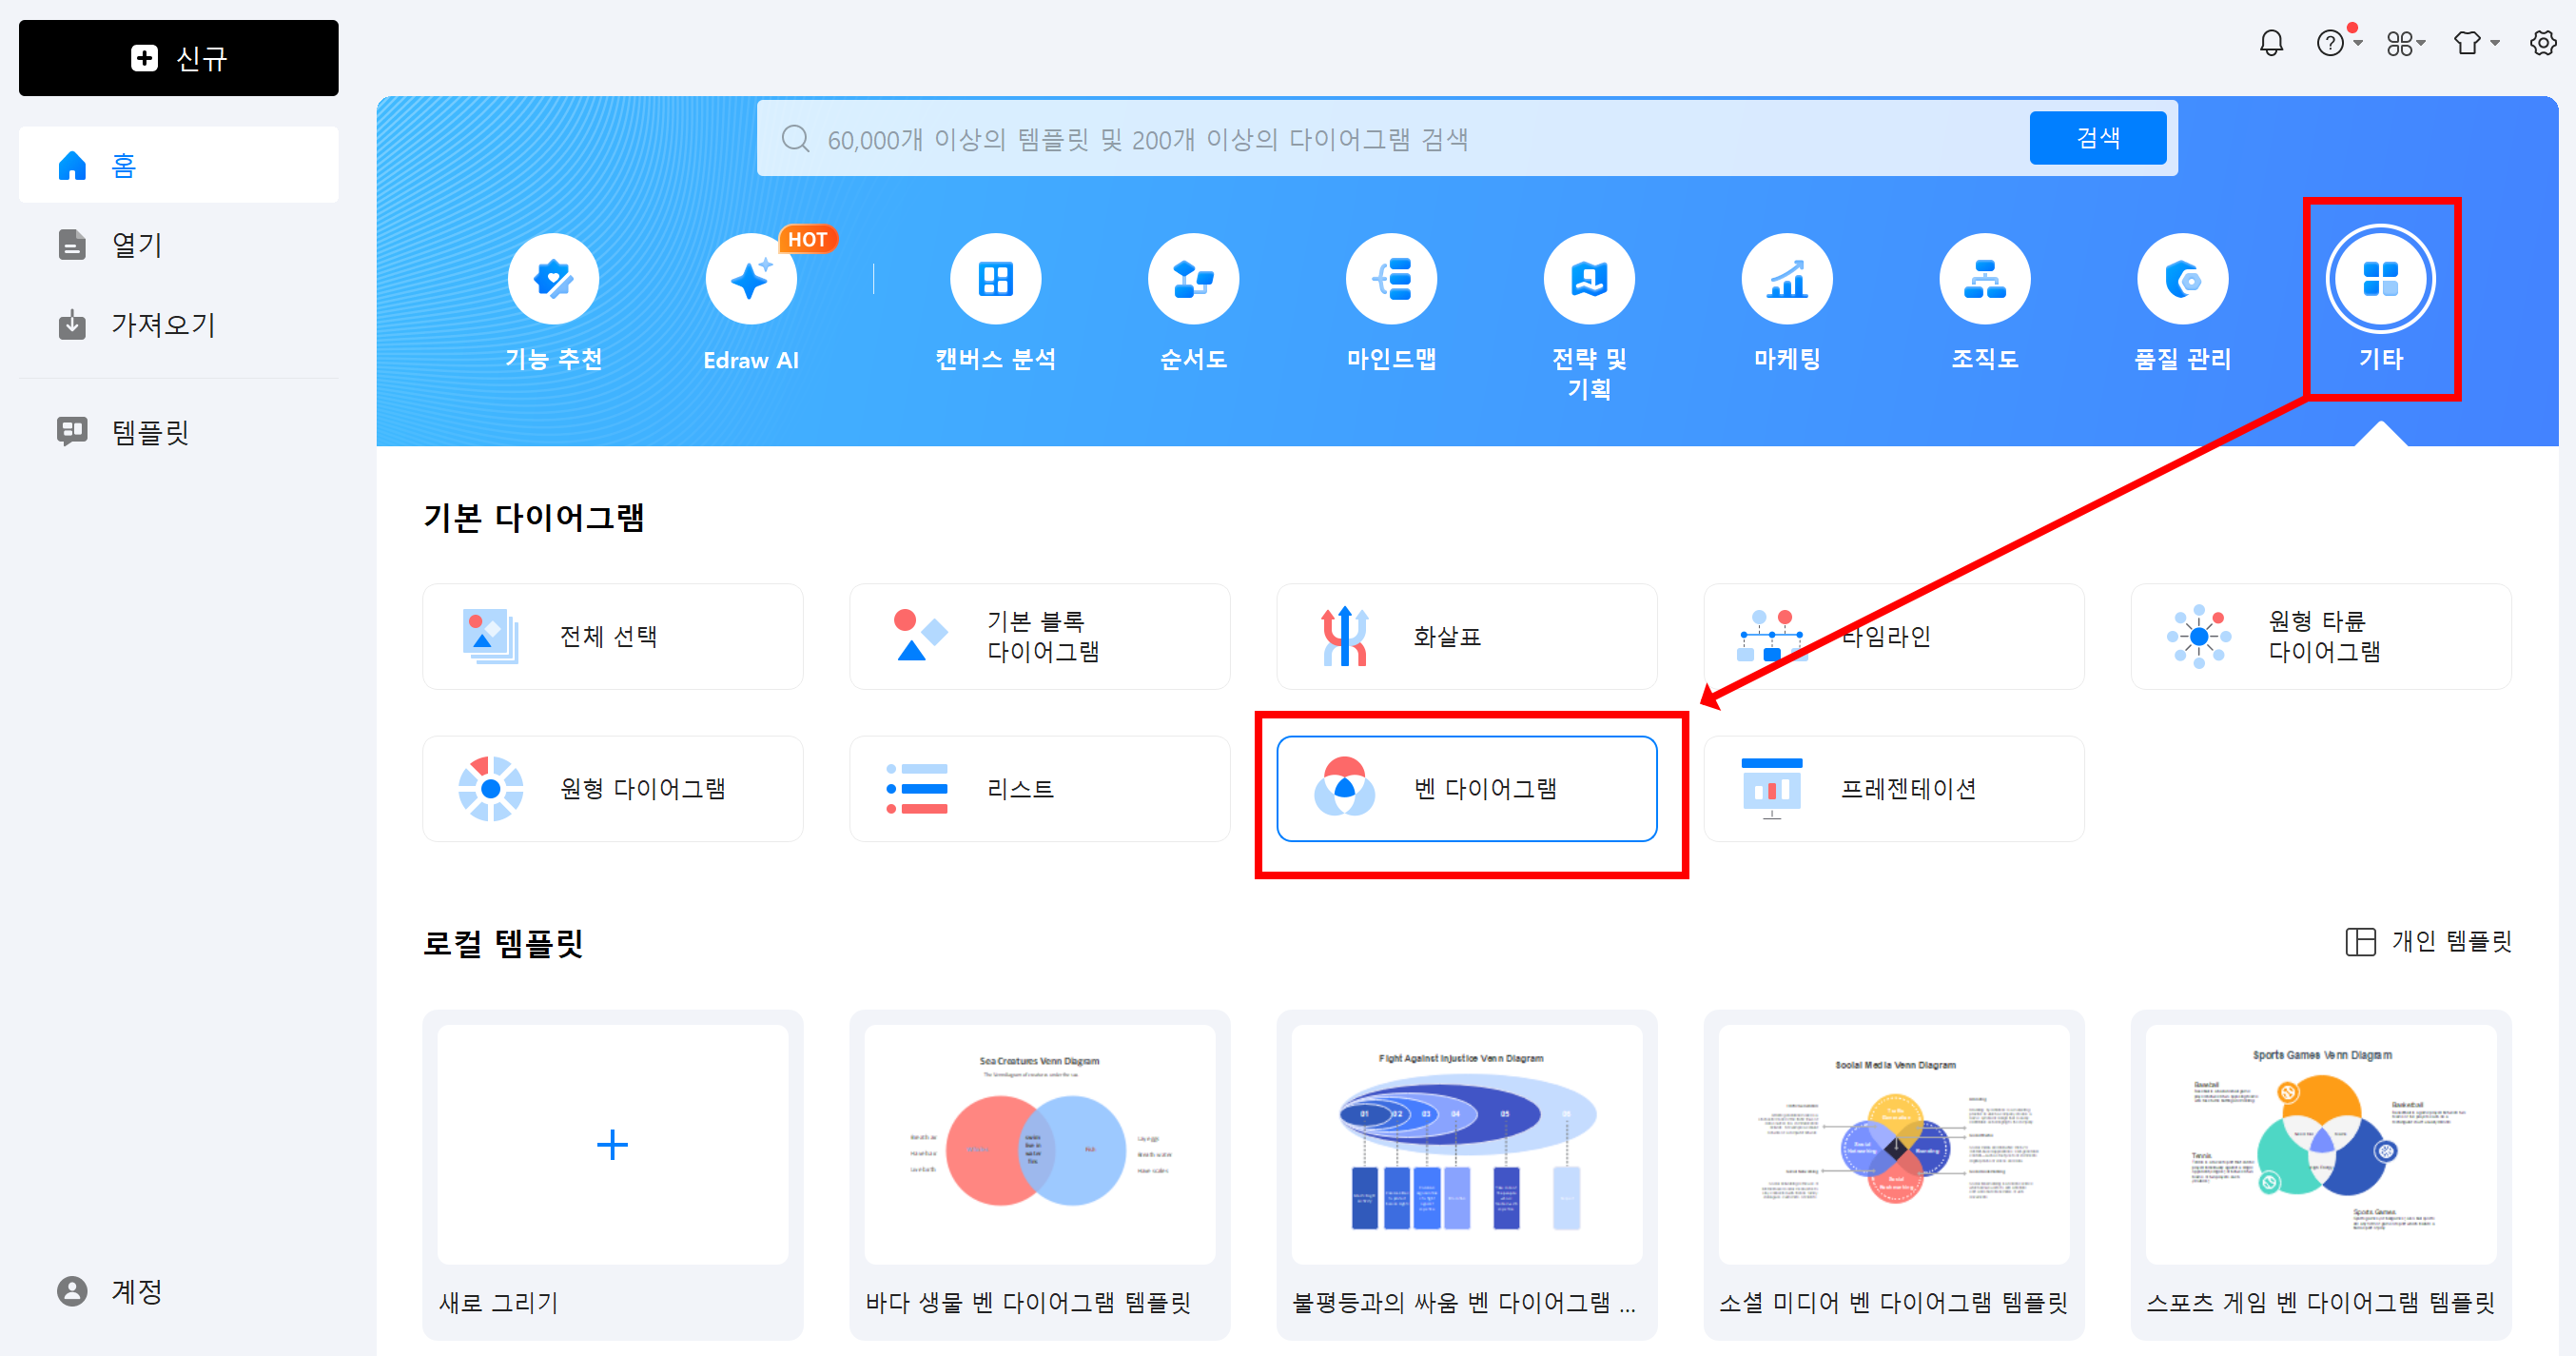The height and width of the screenshot is (1356, 2576).
Task: Choose the 원형 다이어그램 card
Action: pyautogui.click(x=613, y=789)
